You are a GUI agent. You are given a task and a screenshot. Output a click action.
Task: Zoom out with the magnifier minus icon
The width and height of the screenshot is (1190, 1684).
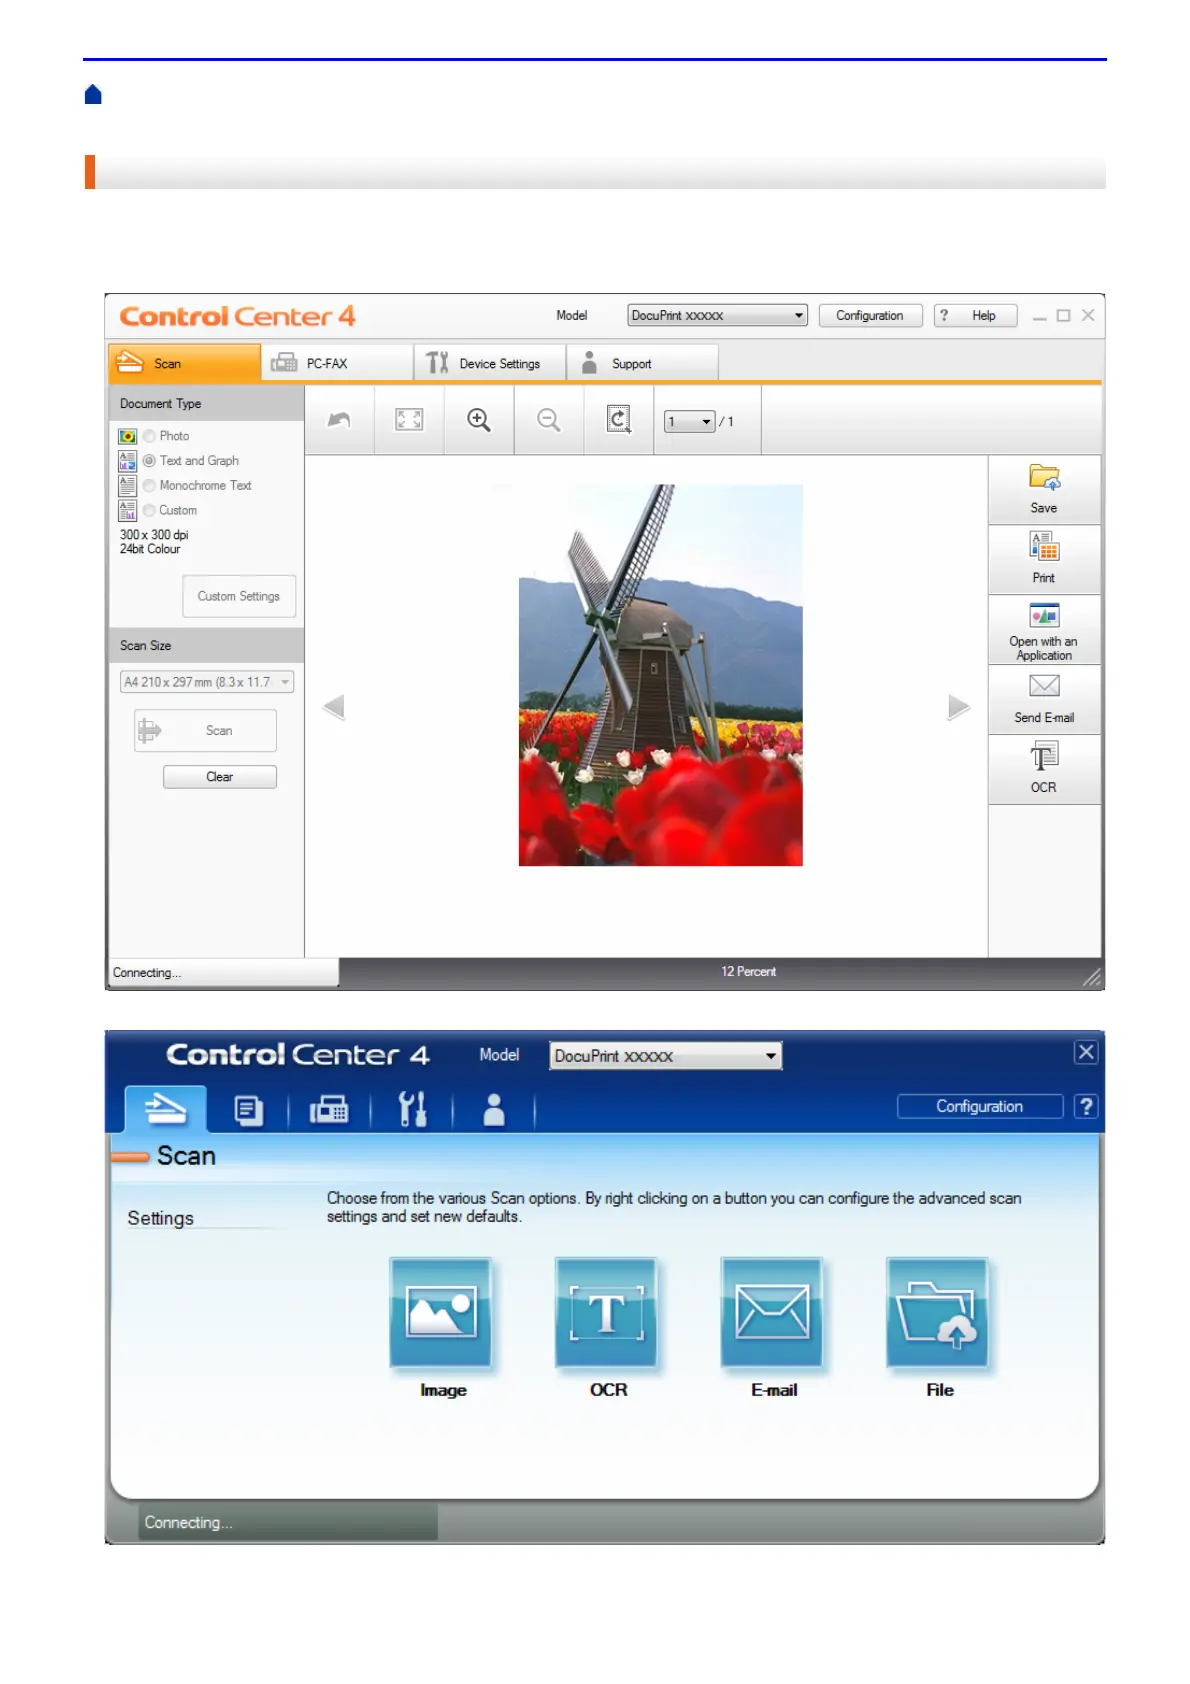click(549, 420)
